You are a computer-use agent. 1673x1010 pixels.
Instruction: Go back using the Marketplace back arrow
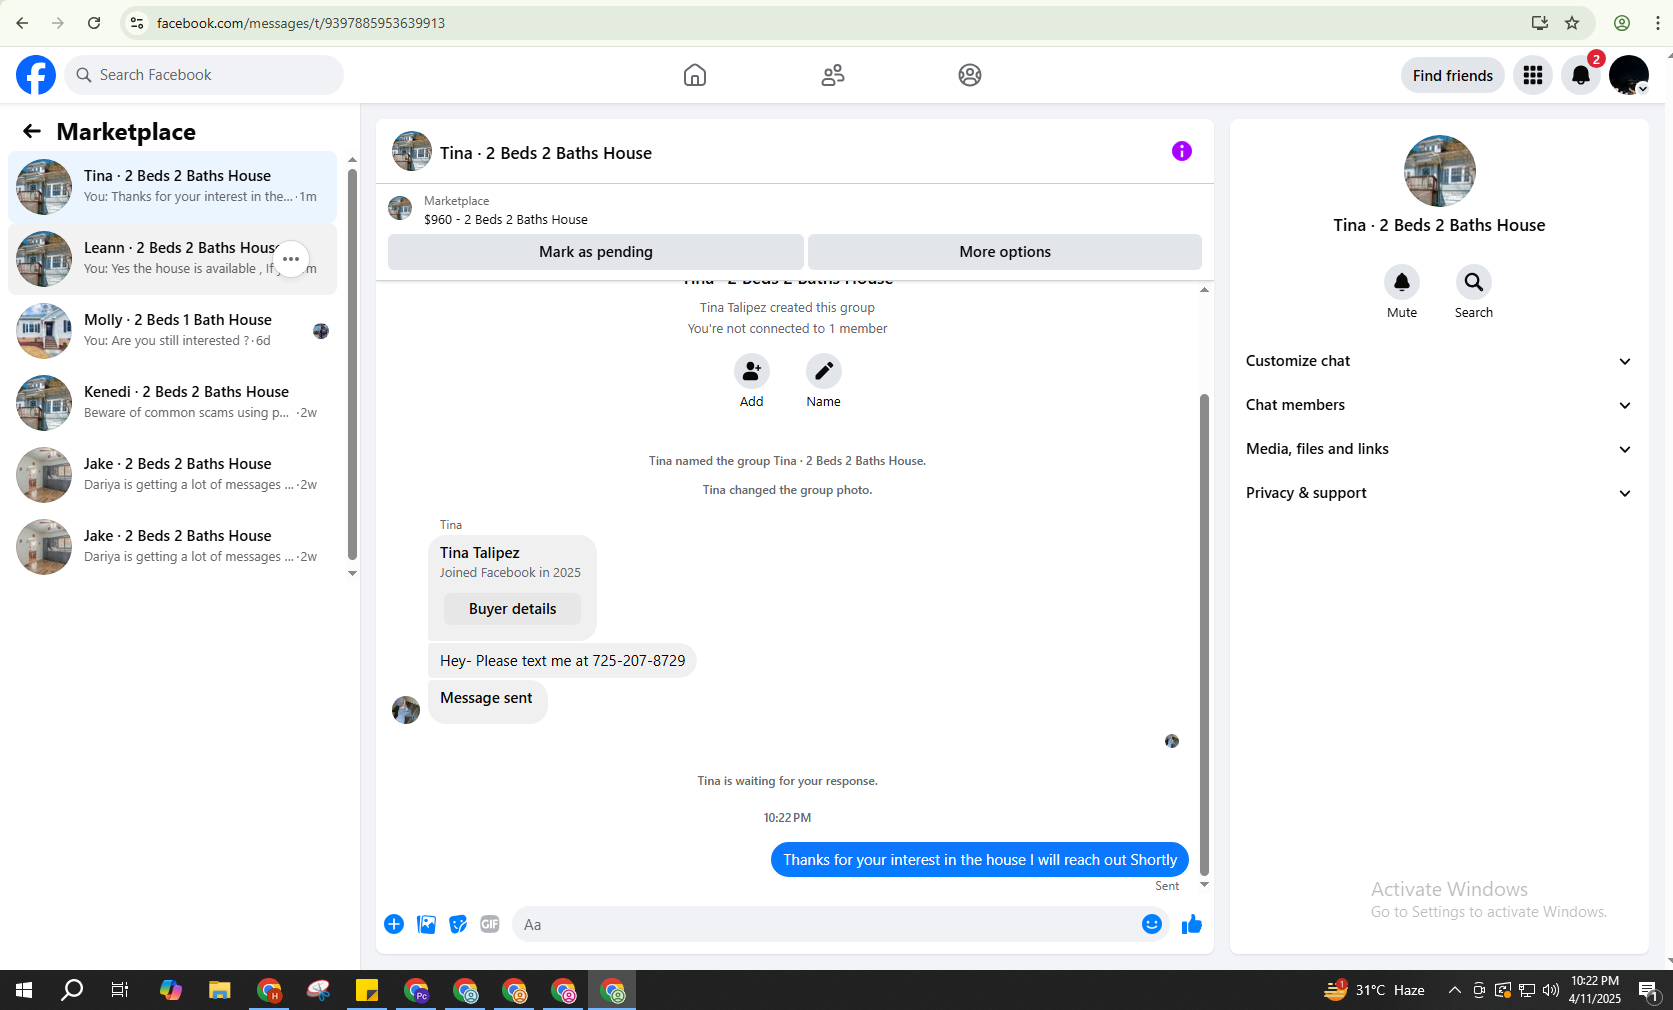[x=32, y=131]
